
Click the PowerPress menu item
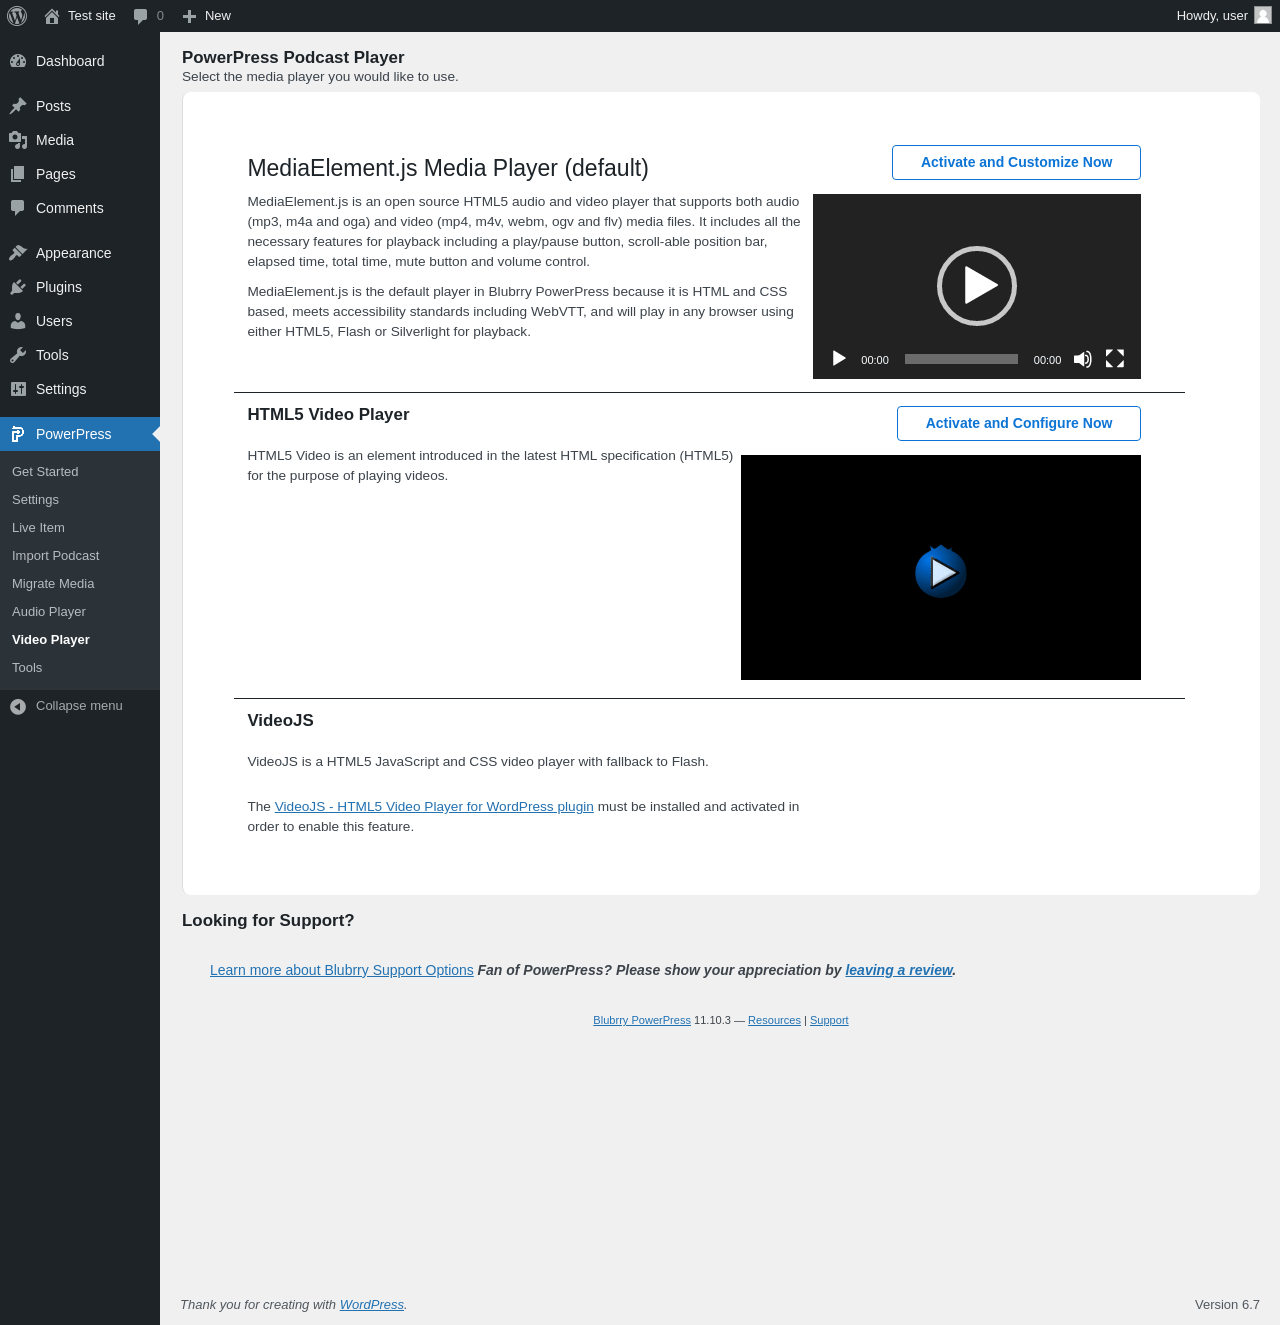click(x=80, y=434)
